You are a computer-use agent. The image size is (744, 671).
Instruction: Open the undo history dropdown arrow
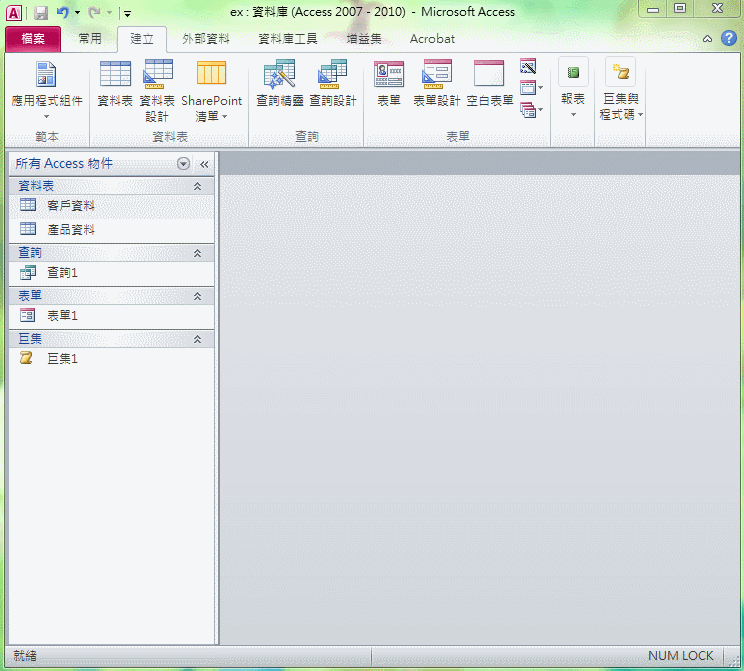(x=77, y=13)
